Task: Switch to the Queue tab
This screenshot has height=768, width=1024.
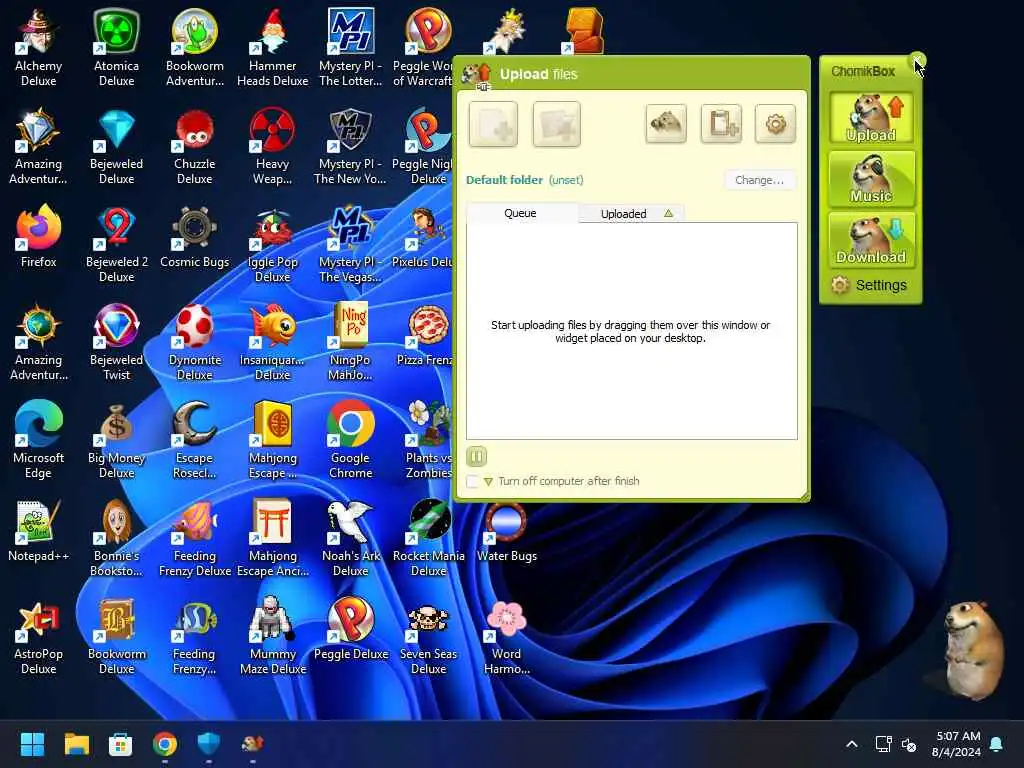Action: click(x=521, y=213)
